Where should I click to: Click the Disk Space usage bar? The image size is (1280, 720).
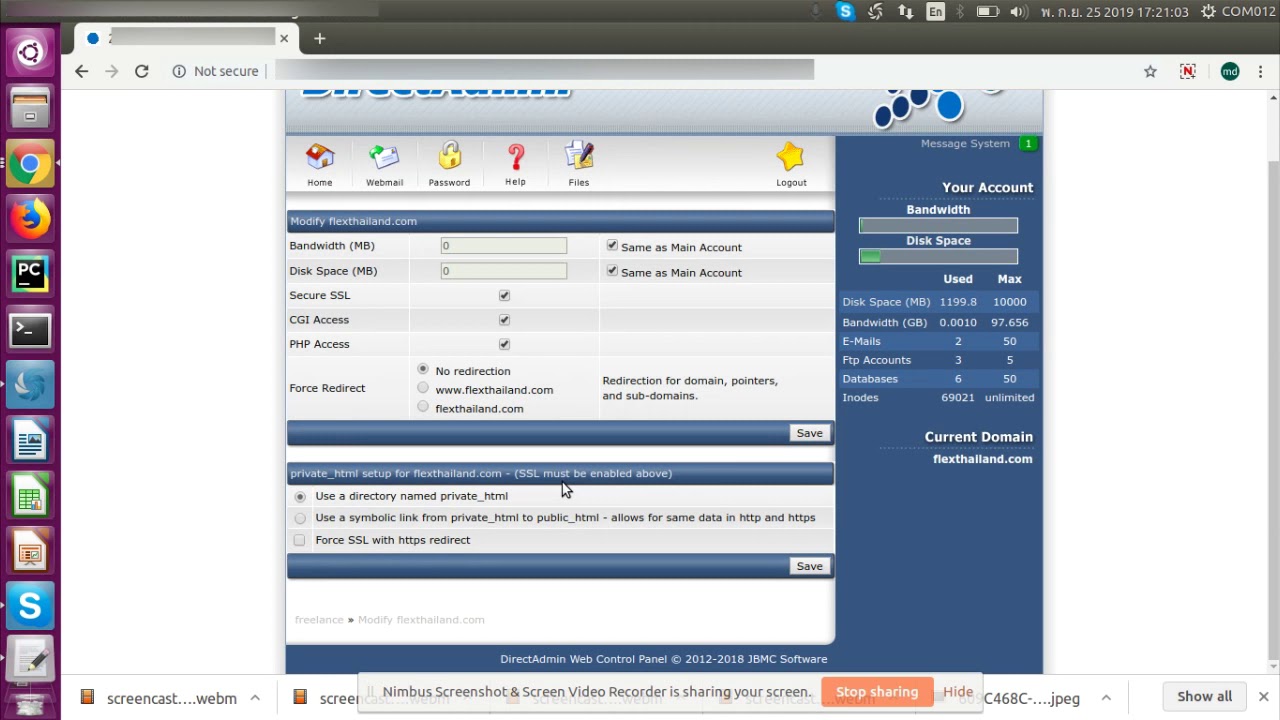938,257
